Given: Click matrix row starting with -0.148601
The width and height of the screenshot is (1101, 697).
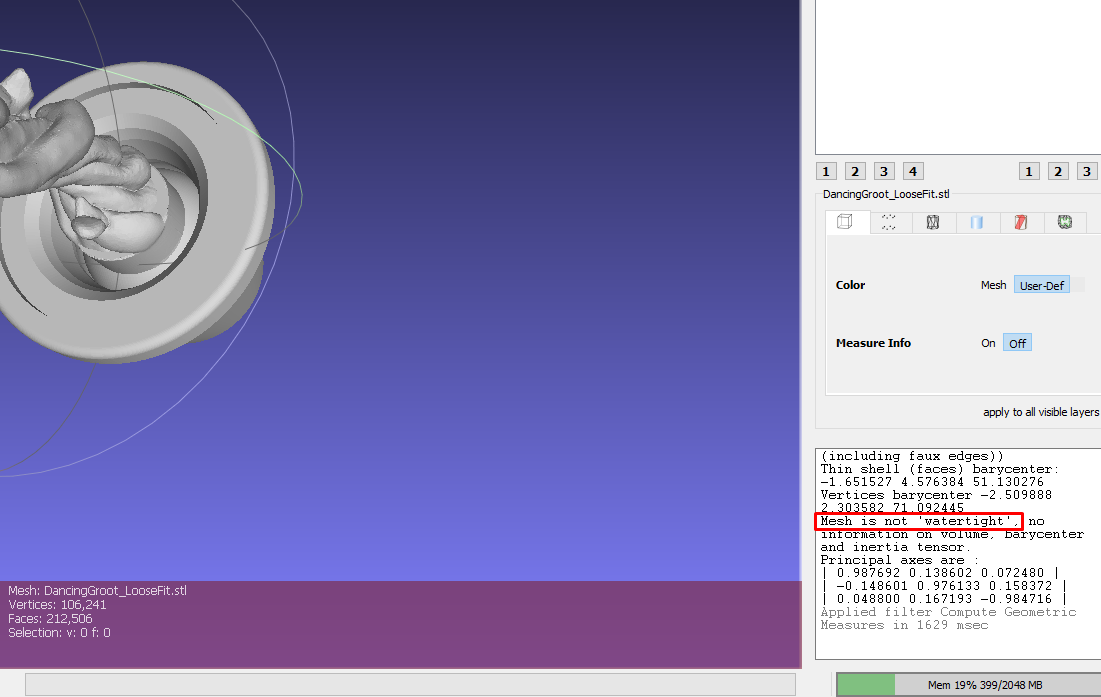Looking at the screenshot, I should pos(944,586).
